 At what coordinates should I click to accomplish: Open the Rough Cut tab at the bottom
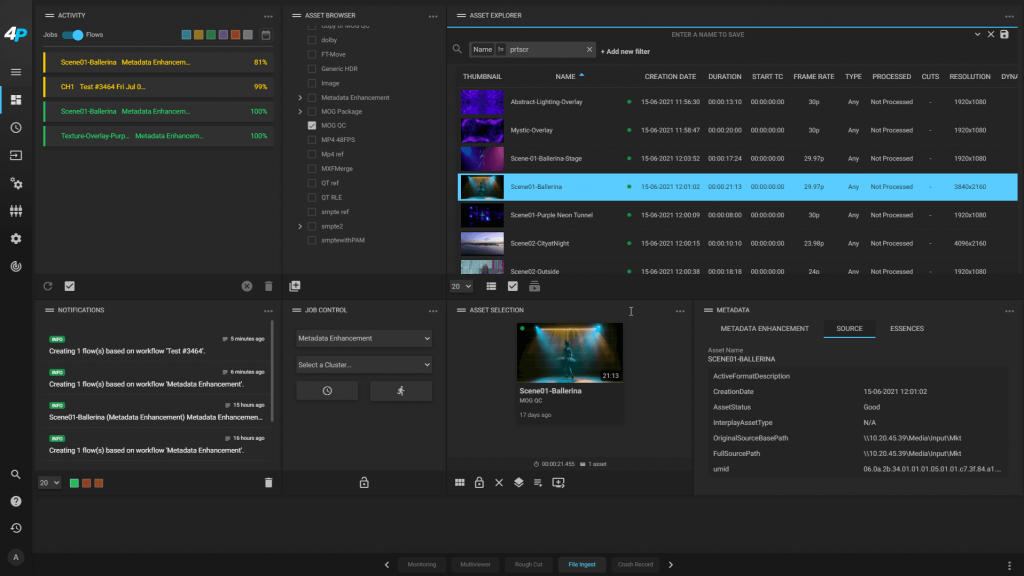pyautogui.click(x=528, y=564)
